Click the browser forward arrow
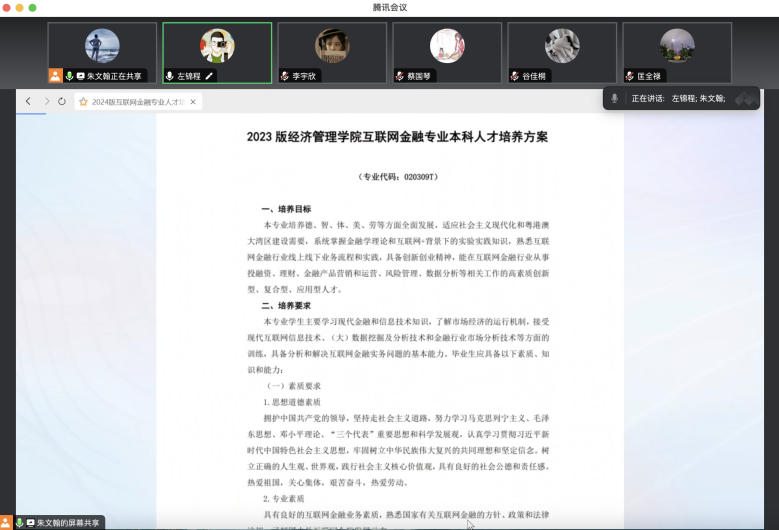This screenshot has width=779, height=530. coord(46,101)
